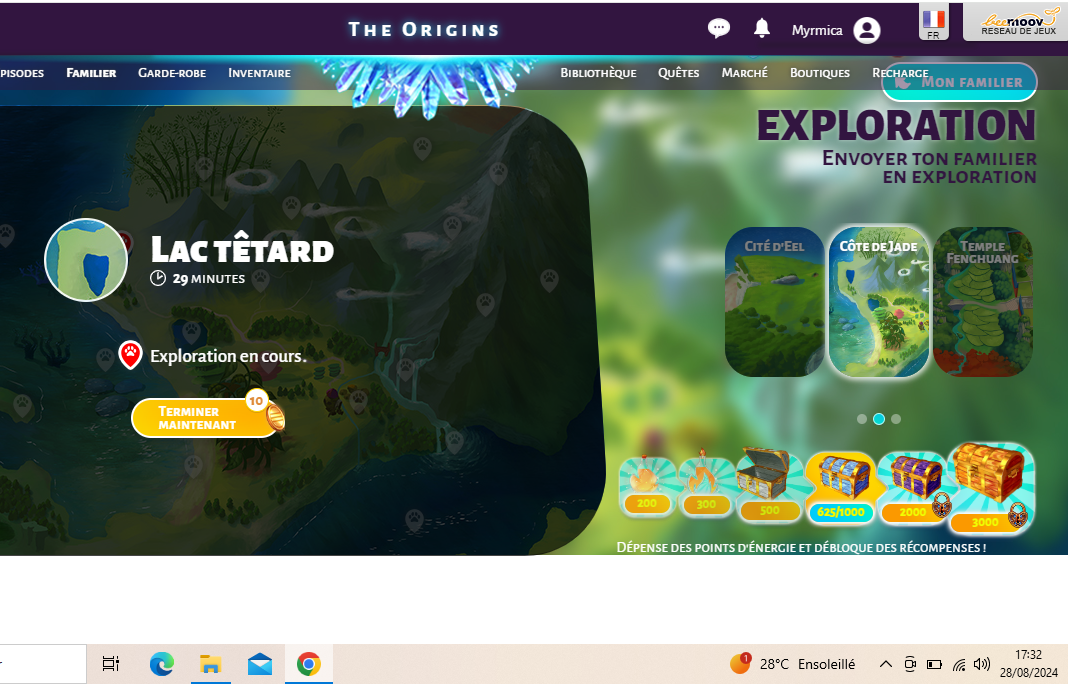Switch language with the FR flag
Screen dimensions: 1068x684
click(933, 22)
